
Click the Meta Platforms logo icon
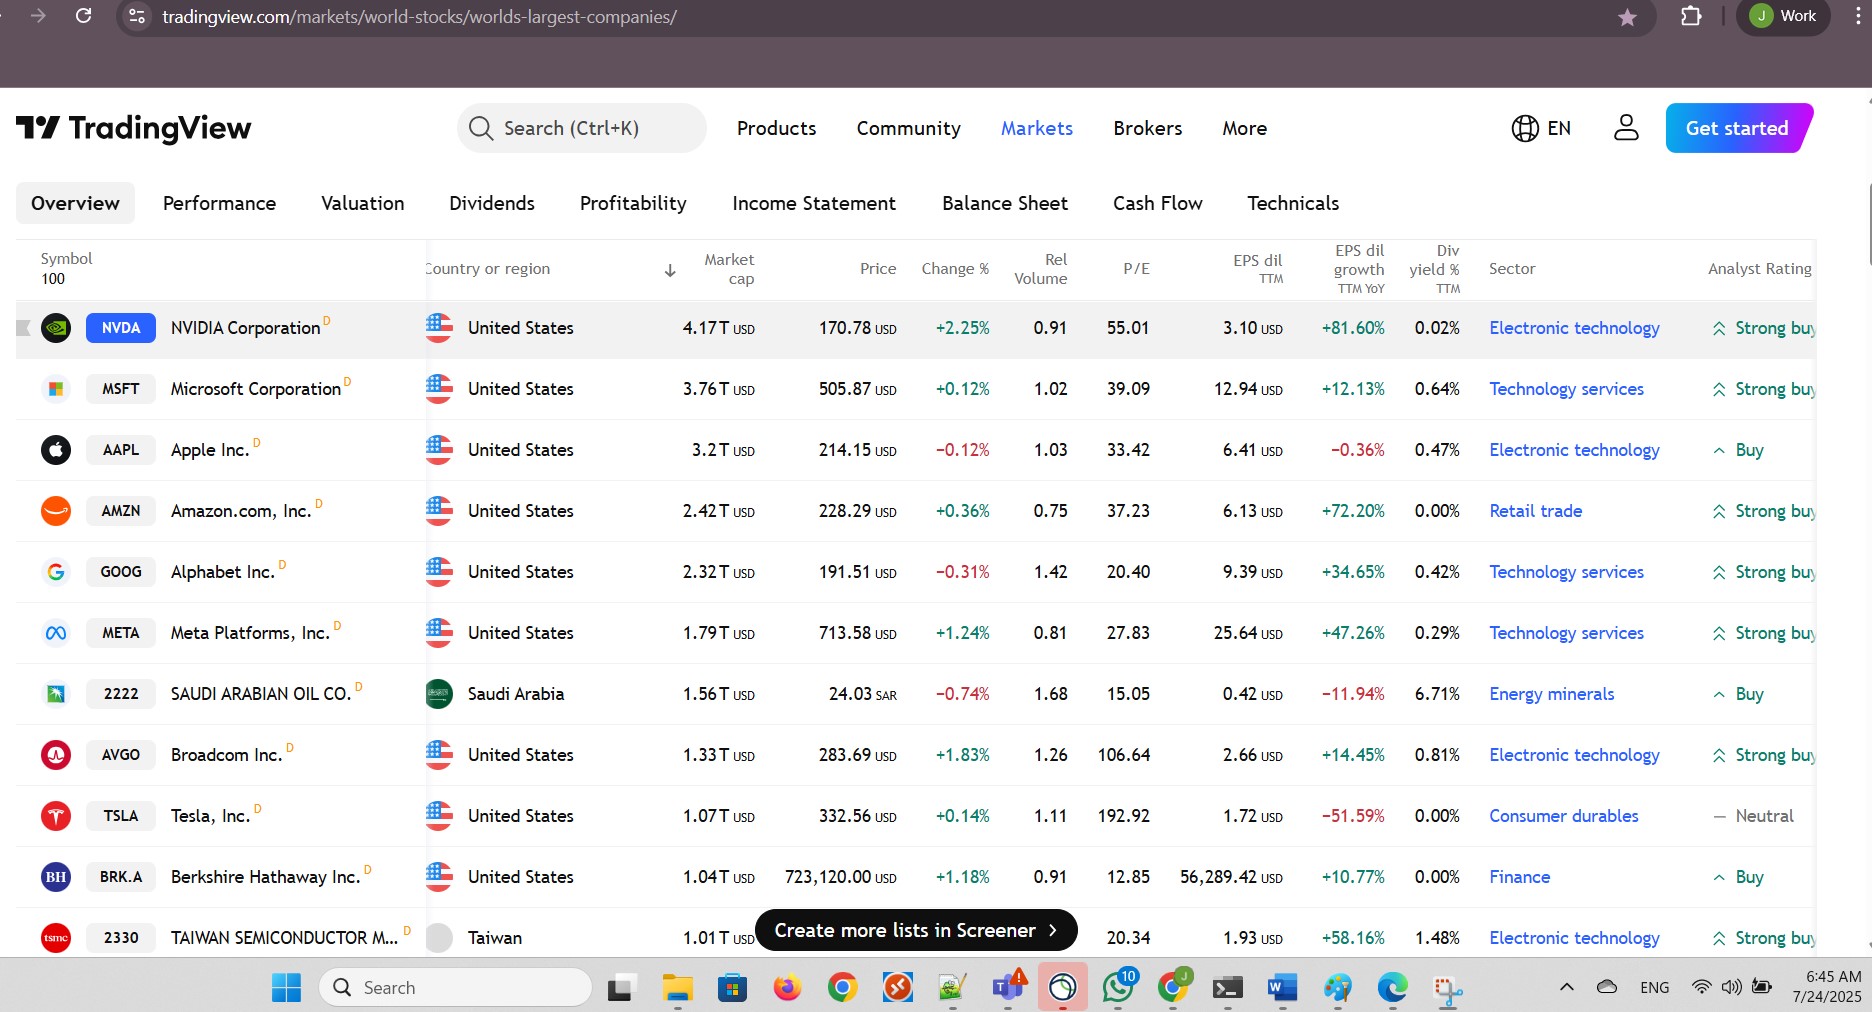pyautogui.click(x=56, y=633)
